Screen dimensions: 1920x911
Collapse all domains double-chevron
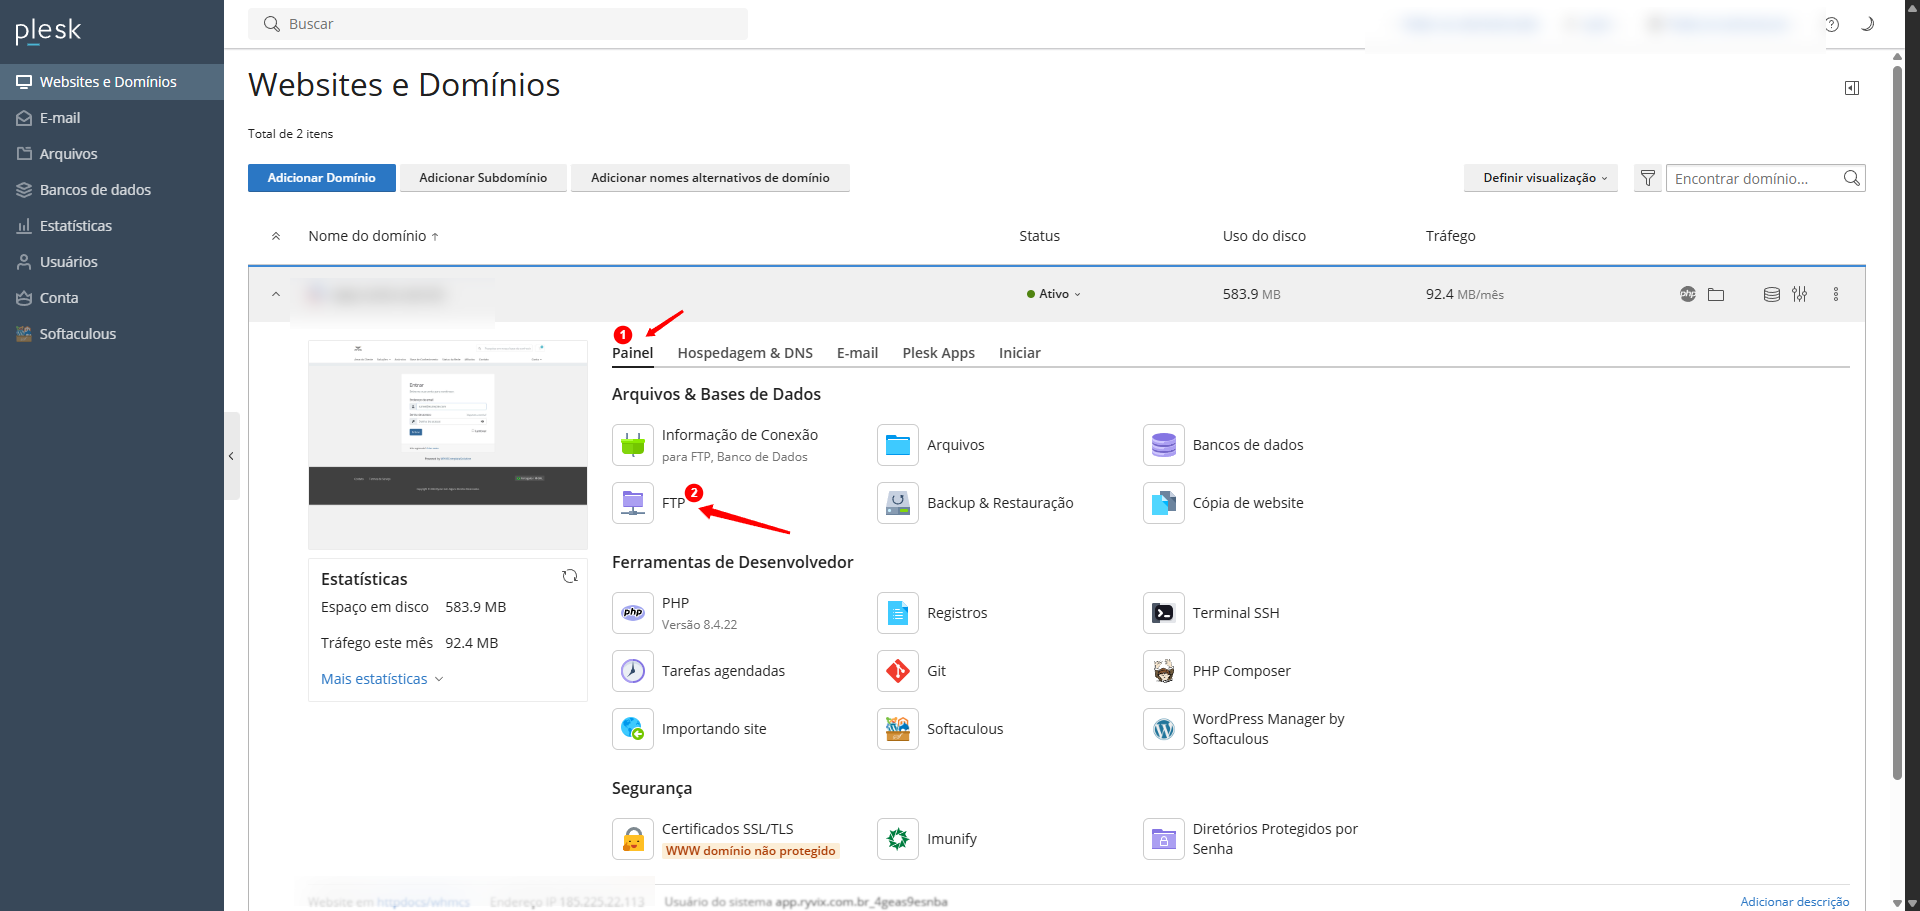[276, 236]
